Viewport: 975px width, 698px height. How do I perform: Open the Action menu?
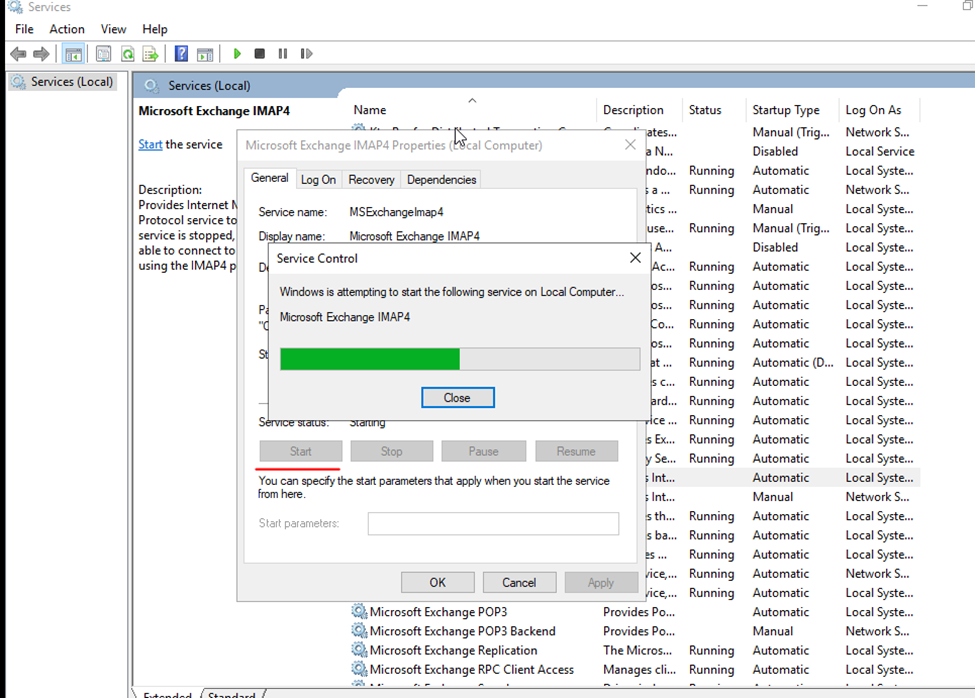(x=67, y=29)
